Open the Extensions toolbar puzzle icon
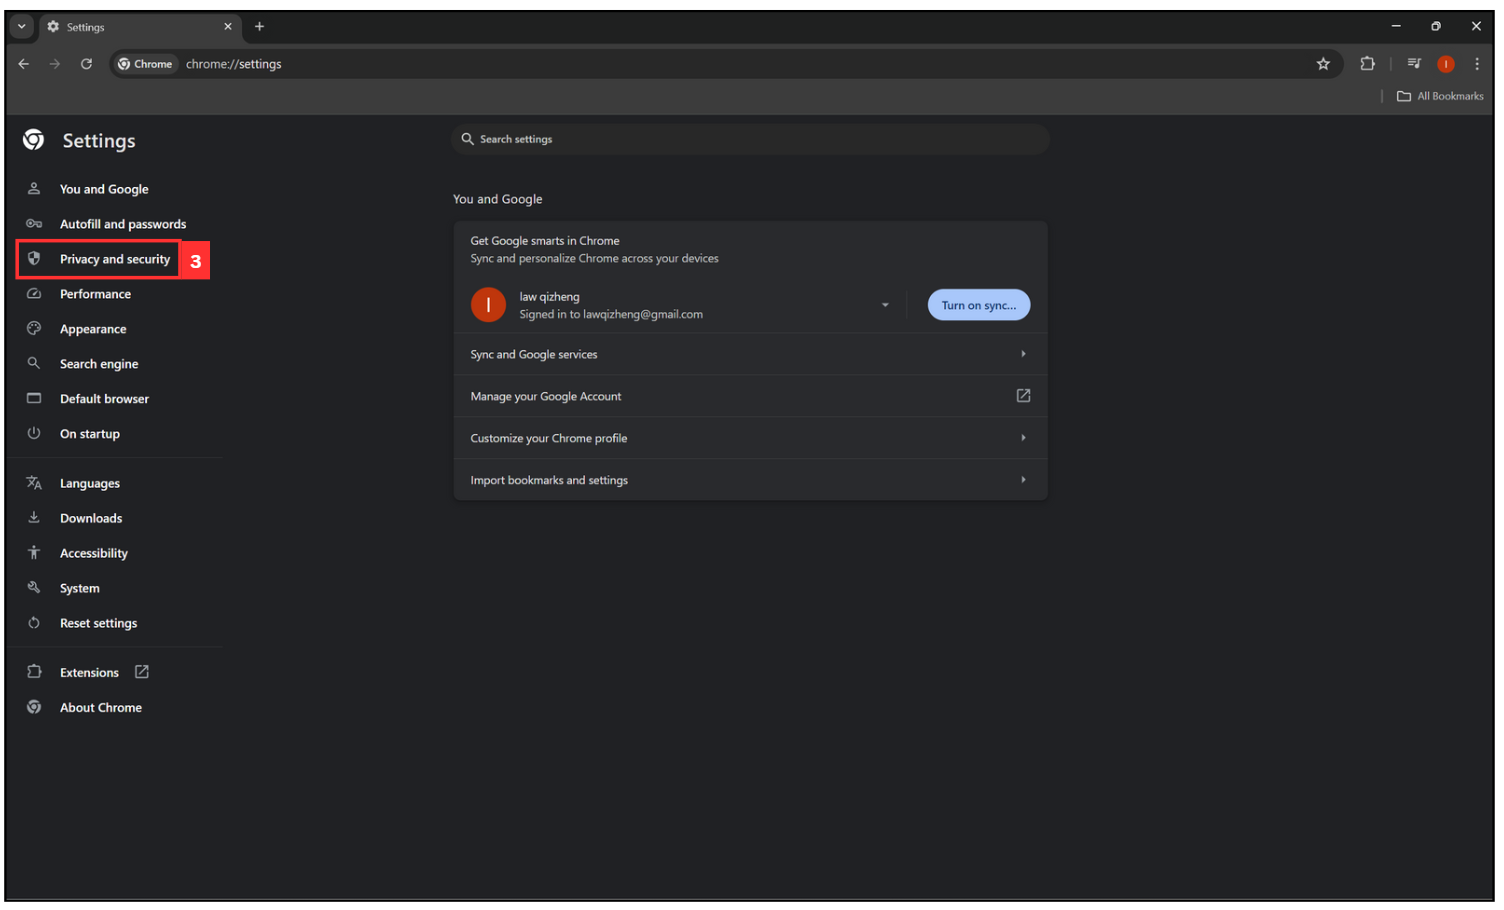This screenshot has width=1504, height=910. click(x=1367, y=63)
